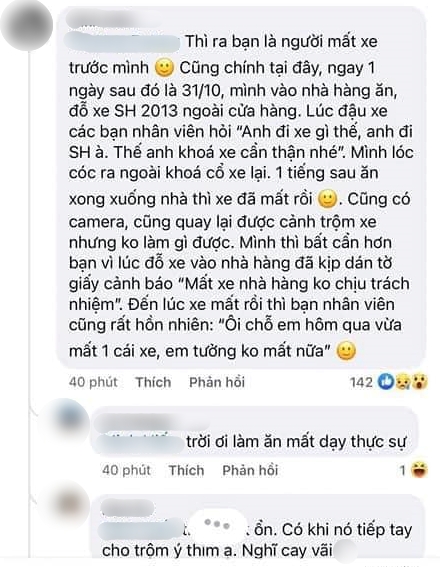Reply to main comment via Phản hồi
Screen dimensions: 440x567
point(217,382)
